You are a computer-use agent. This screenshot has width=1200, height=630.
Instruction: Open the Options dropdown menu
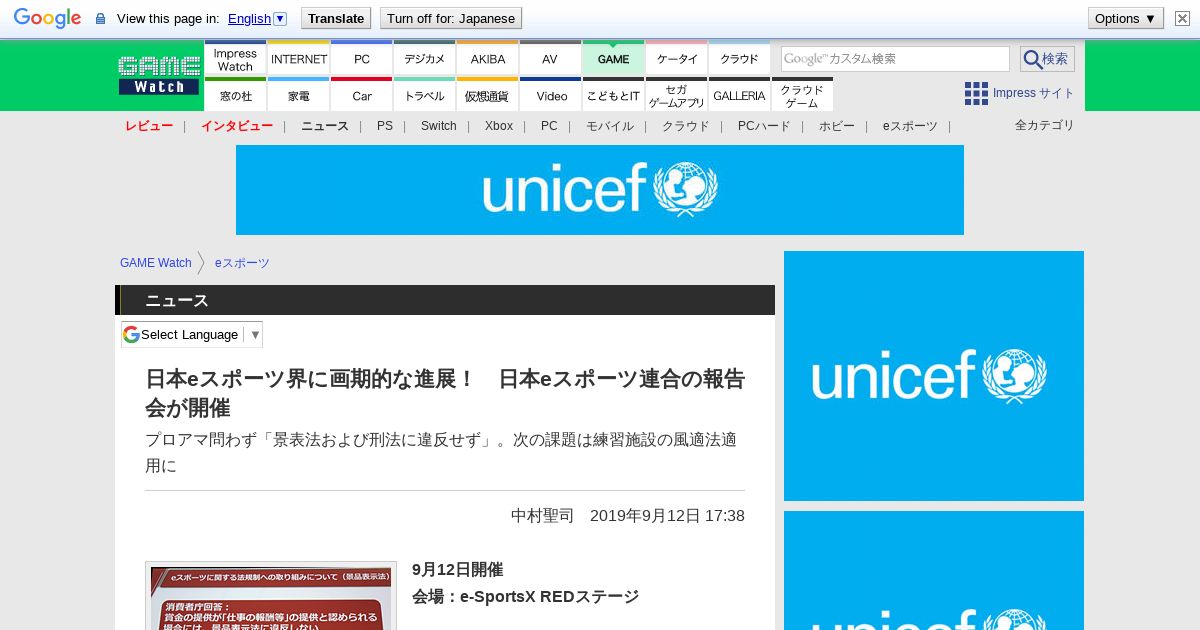(1125, 18)
